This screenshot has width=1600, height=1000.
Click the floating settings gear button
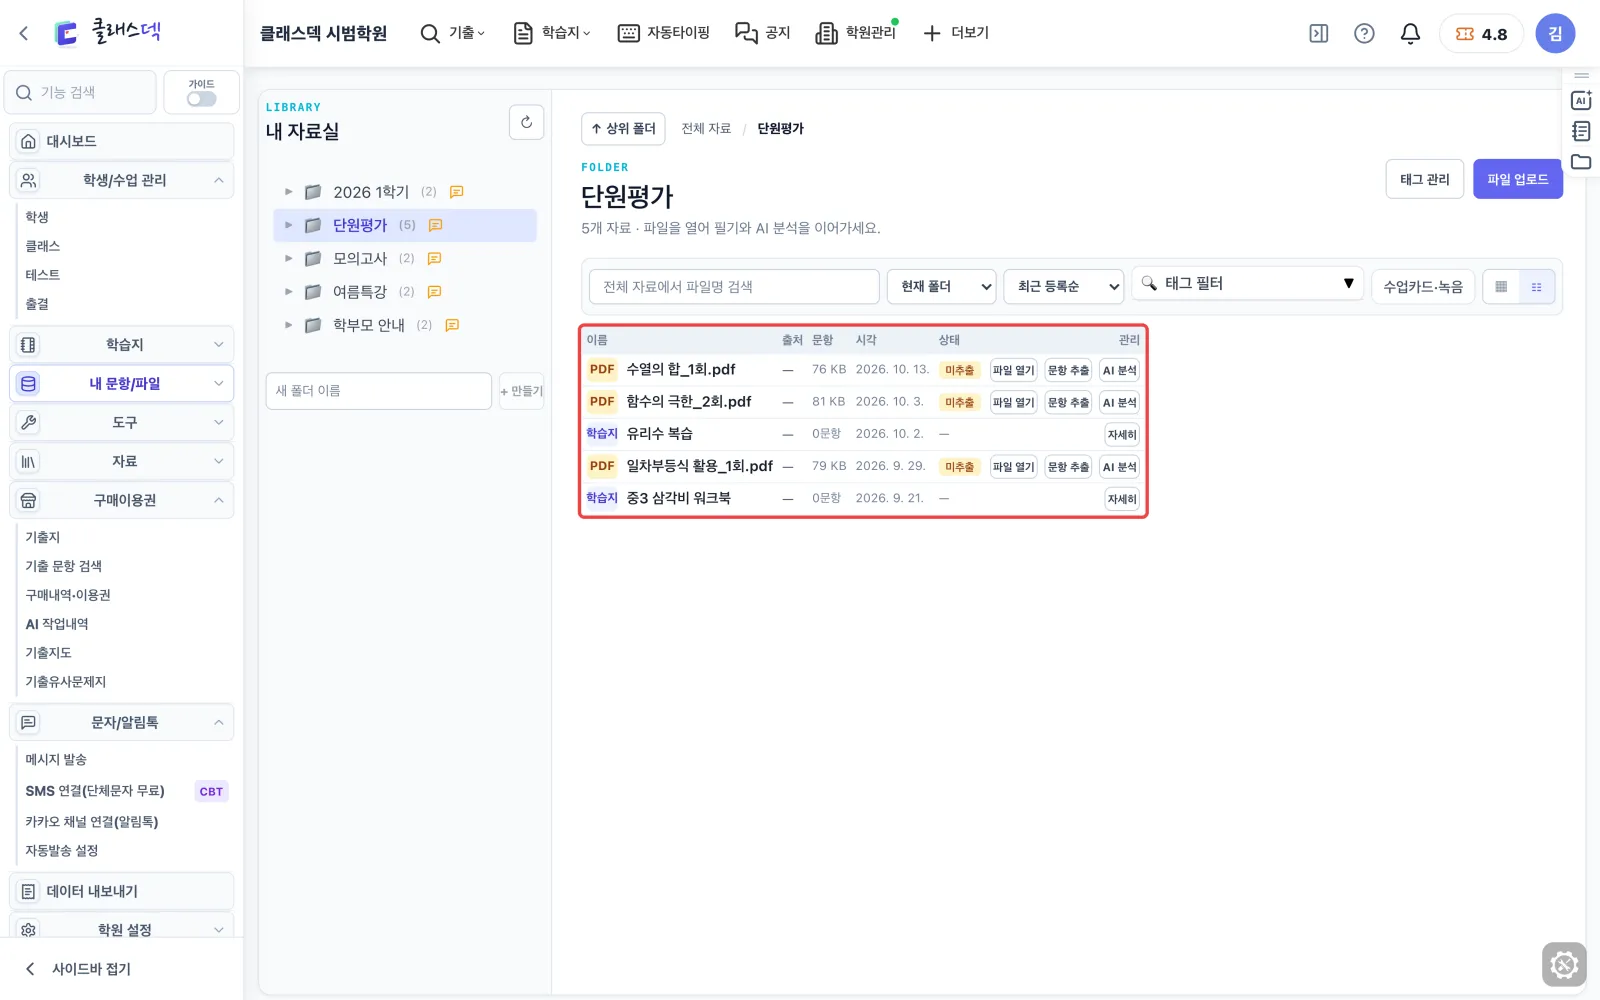click(1564, 965)
